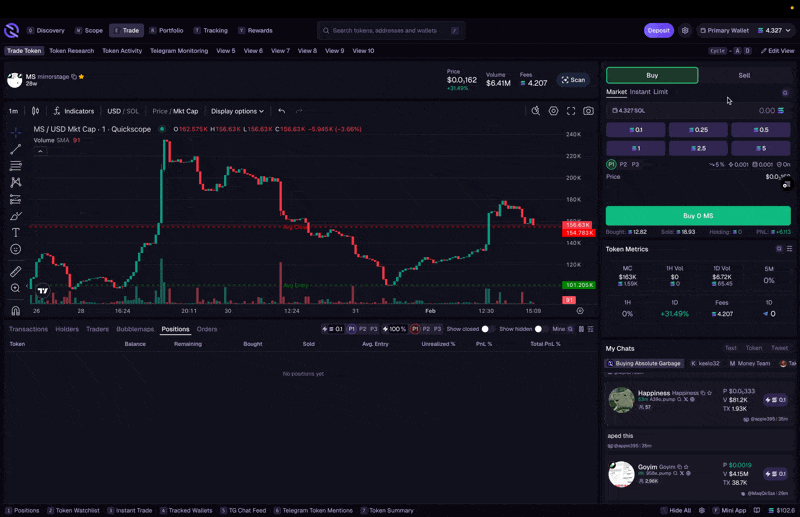Image resolution: width=800 pixels, height=517 pixels.
Task: Click the Buy 0 MS button
Action: (x=698, y=216)
